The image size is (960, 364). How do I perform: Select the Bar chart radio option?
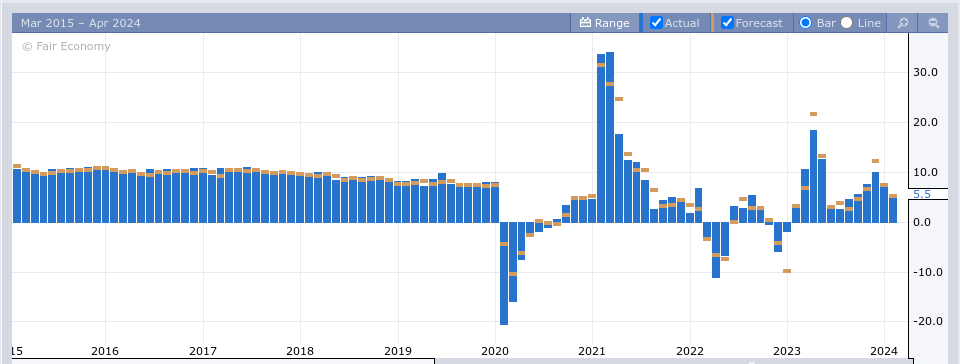click(806, 23)
